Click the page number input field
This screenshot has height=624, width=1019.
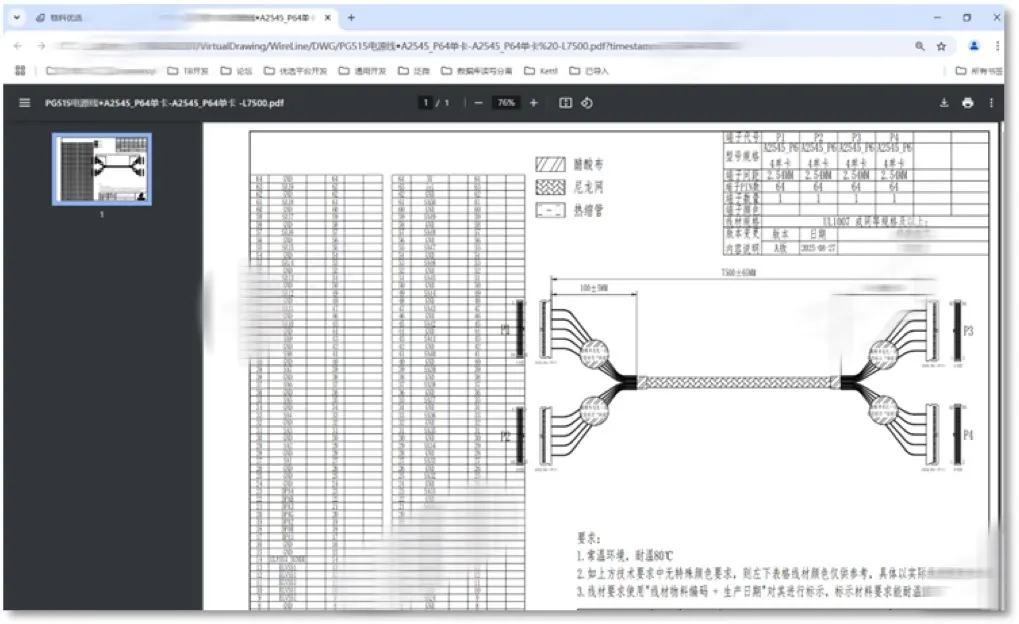point(425,103)
